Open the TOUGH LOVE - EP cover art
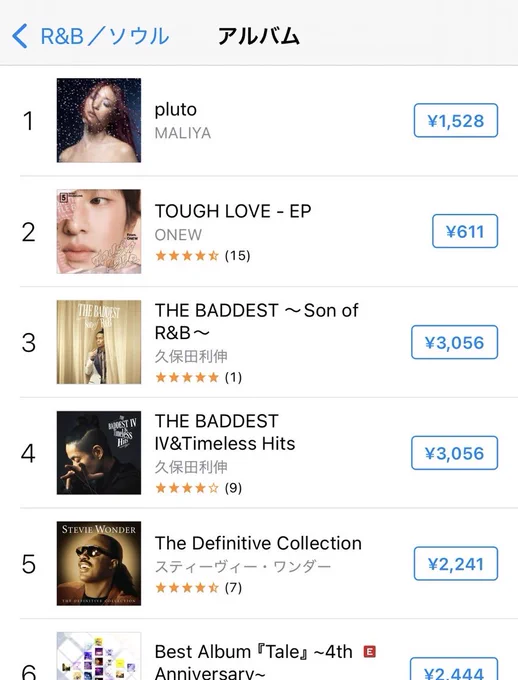This screenshot has height=680, width=518. tap(99, 232)
